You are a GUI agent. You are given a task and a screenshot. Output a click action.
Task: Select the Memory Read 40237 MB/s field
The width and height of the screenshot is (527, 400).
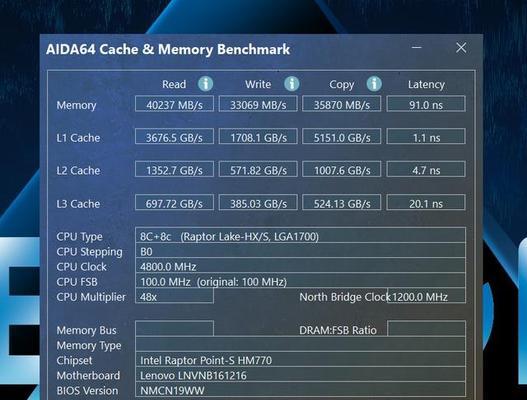[174, 104]
